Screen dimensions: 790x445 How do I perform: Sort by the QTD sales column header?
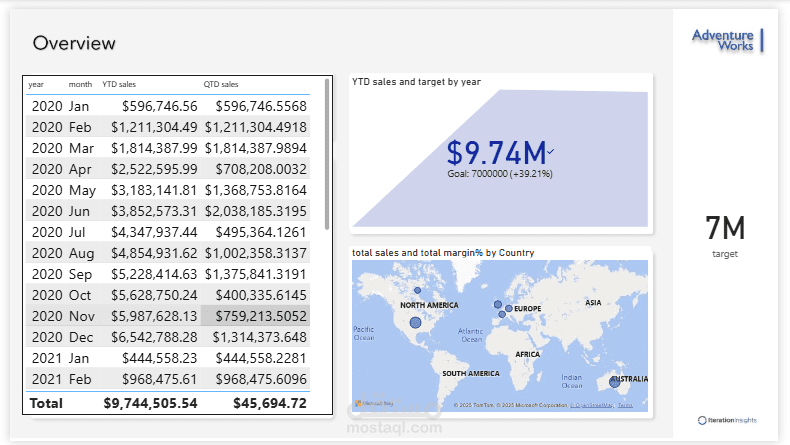221,84
